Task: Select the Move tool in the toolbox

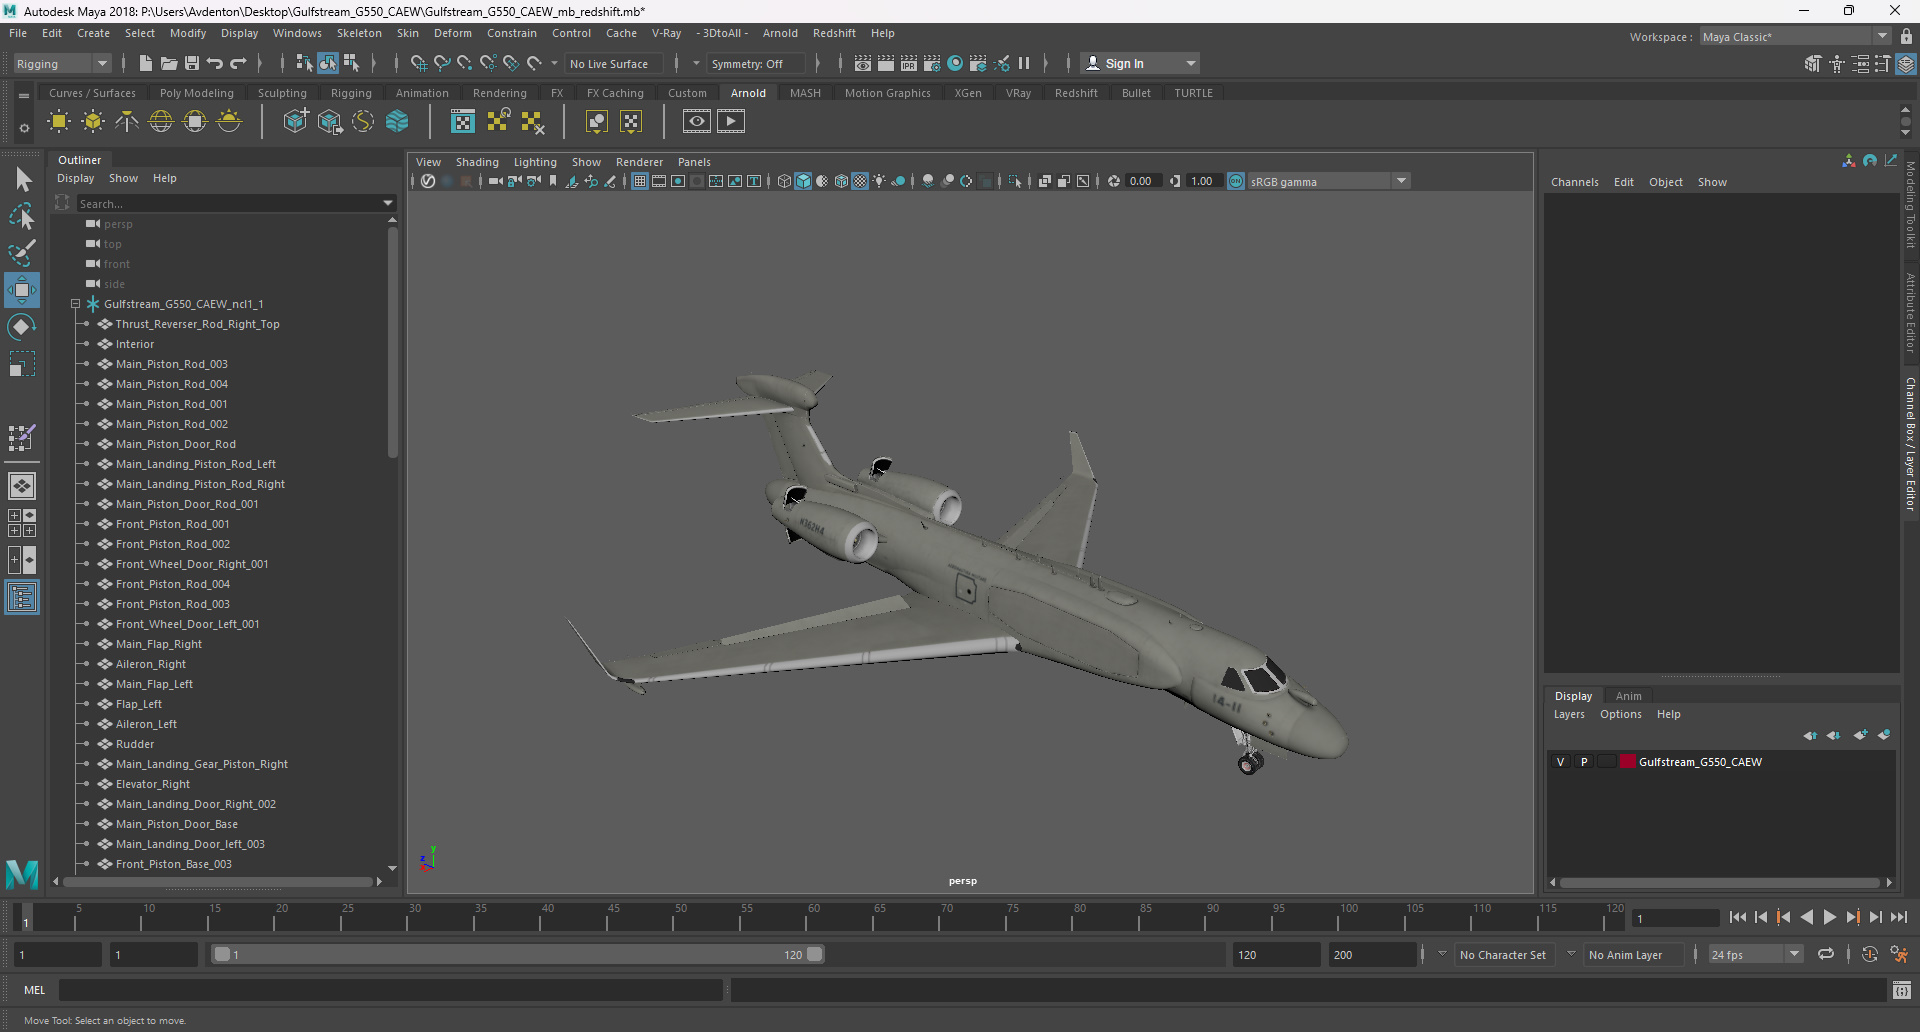Action: (22, 290)
